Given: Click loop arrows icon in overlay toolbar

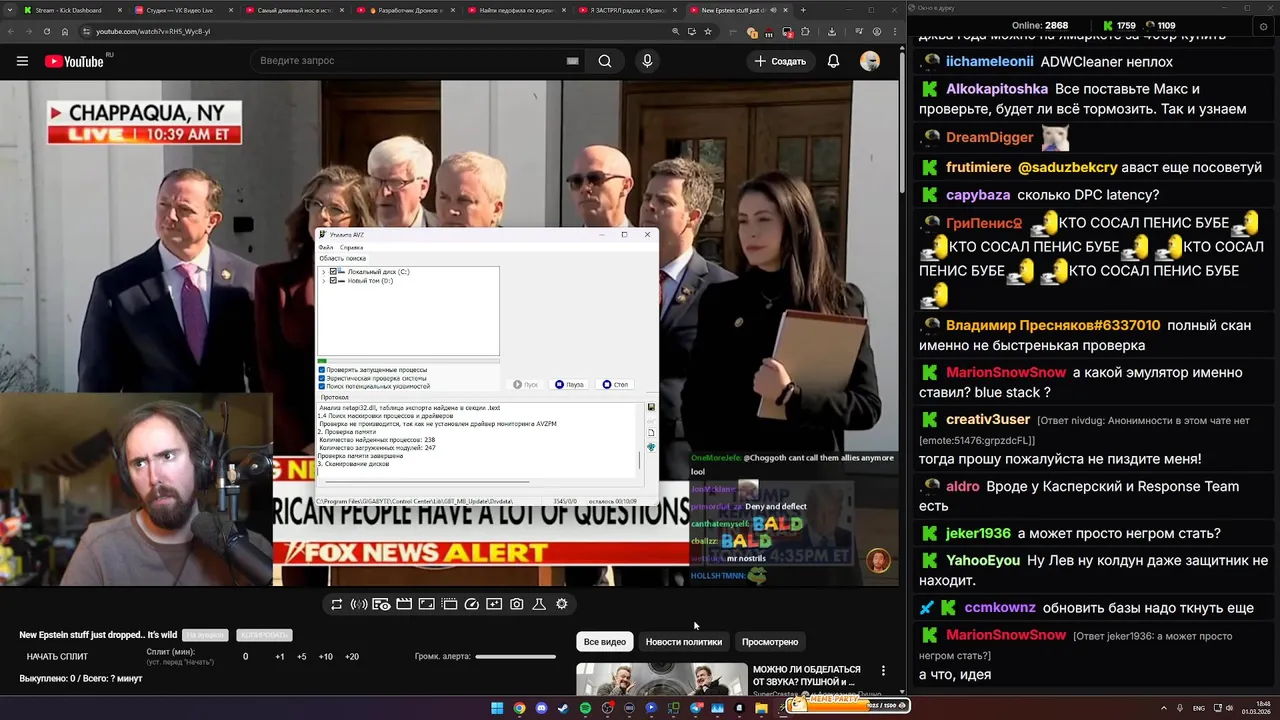Looking at the screenshot, I should (x=336, y=604).
